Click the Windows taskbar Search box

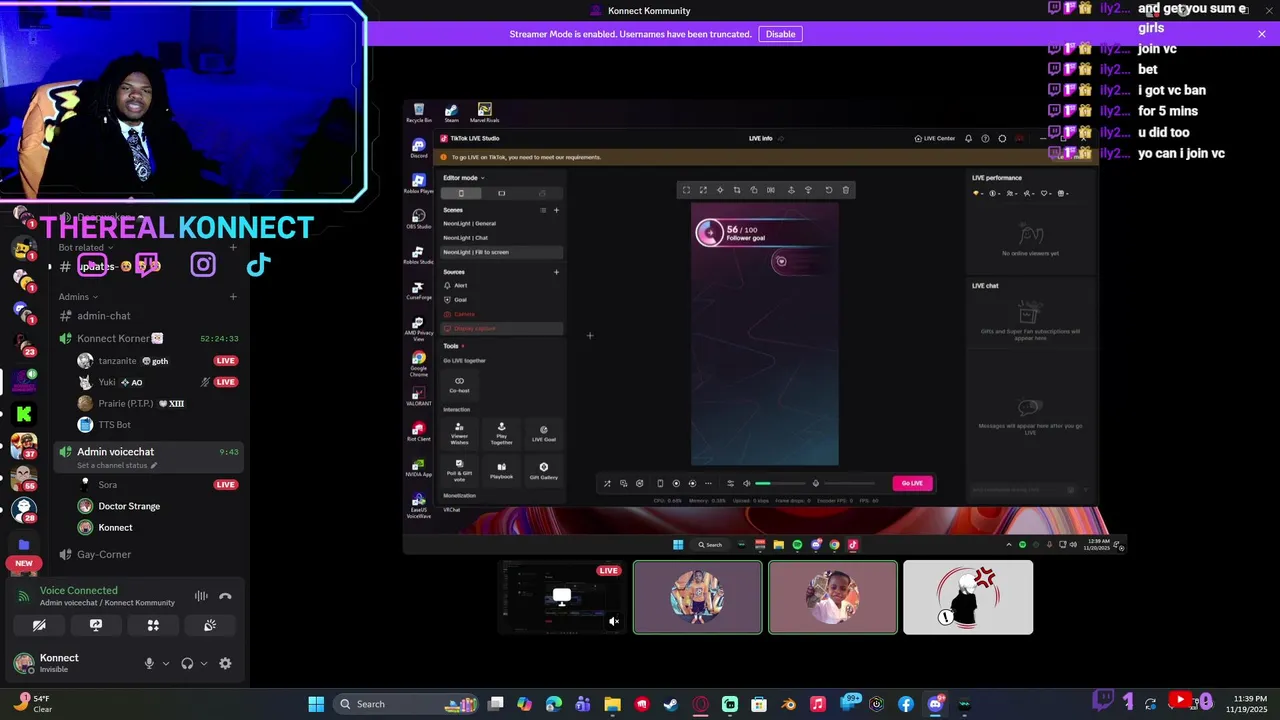click(x=406, y=704)
